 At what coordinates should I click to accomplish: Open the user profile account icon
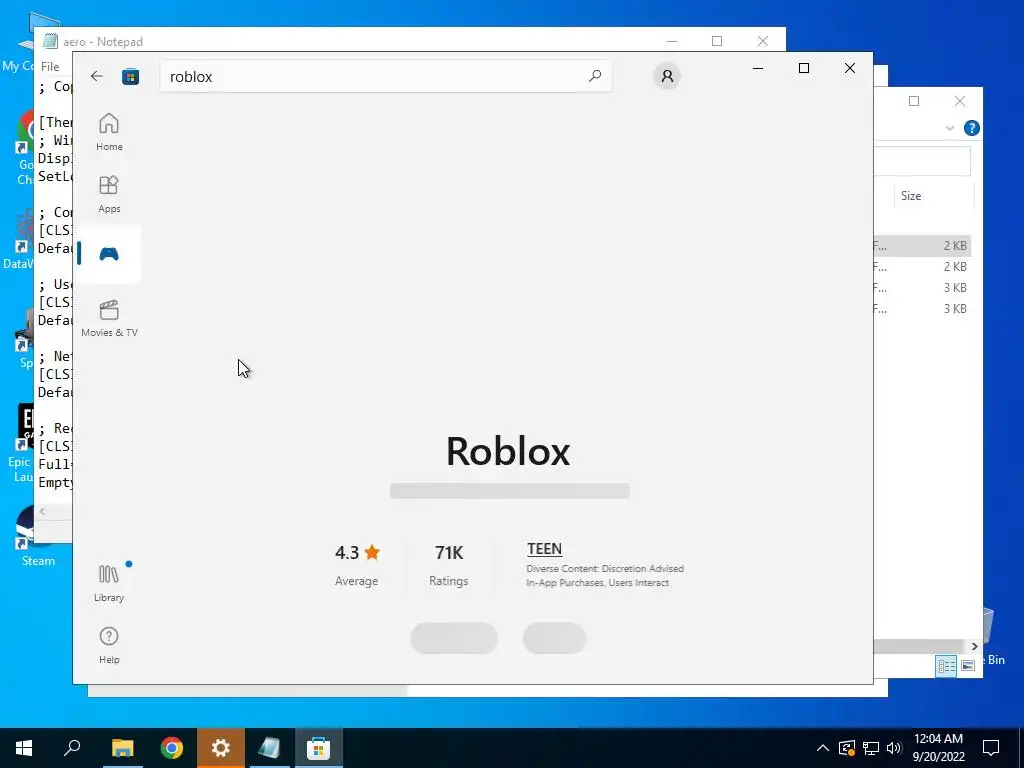667,76
